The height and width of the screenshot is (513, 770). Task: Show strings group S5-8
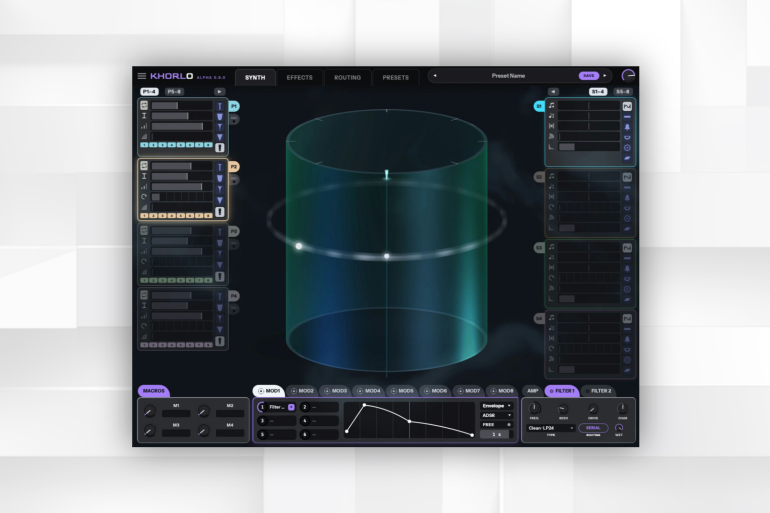point(623,91)
